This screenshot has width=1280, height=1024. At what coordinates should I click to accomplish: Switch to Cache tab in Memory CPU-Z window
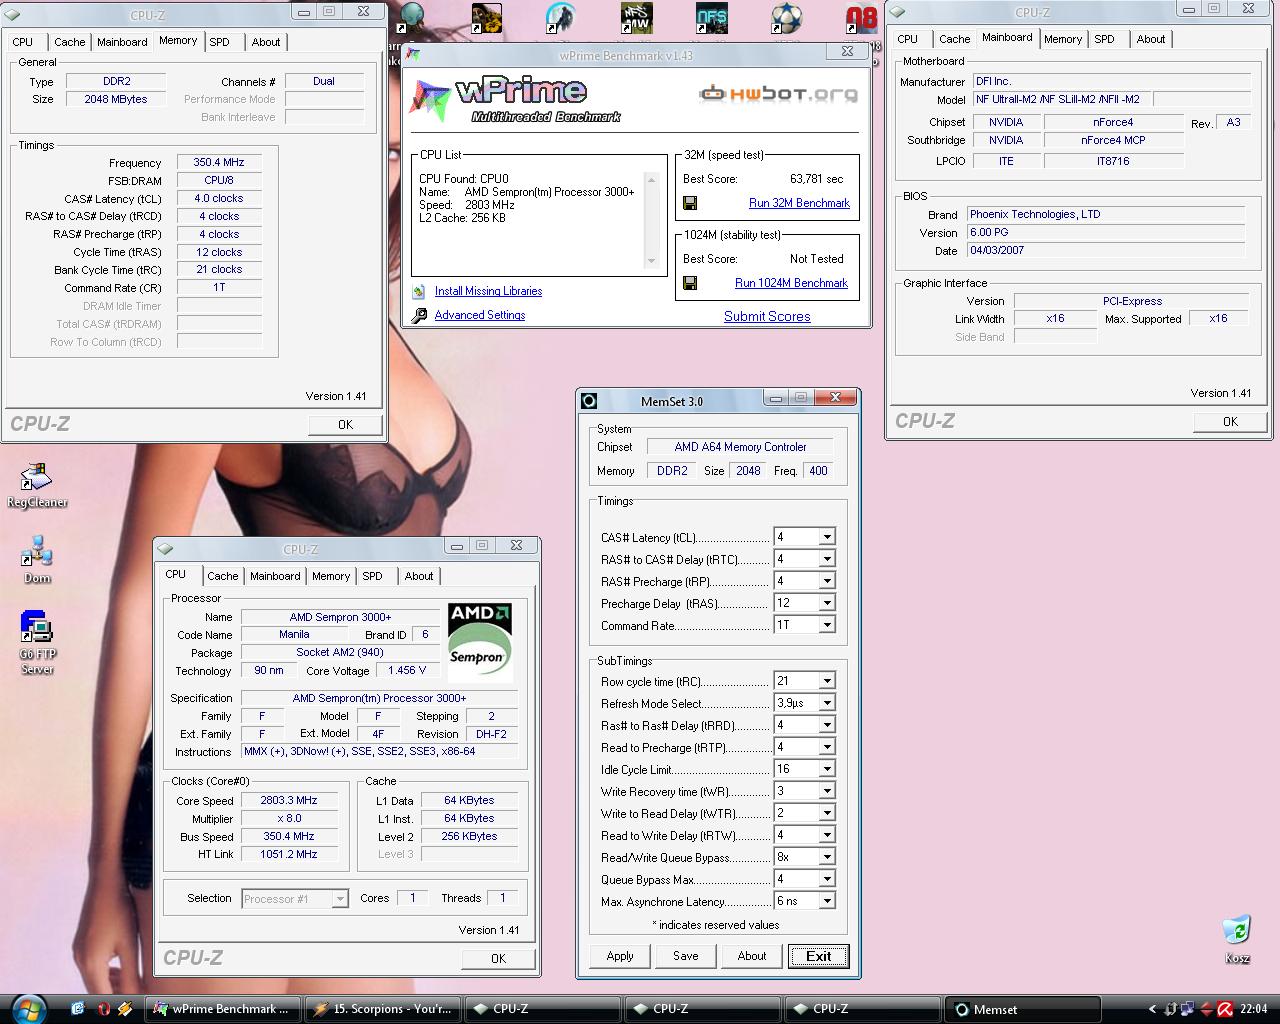(70, 42)
